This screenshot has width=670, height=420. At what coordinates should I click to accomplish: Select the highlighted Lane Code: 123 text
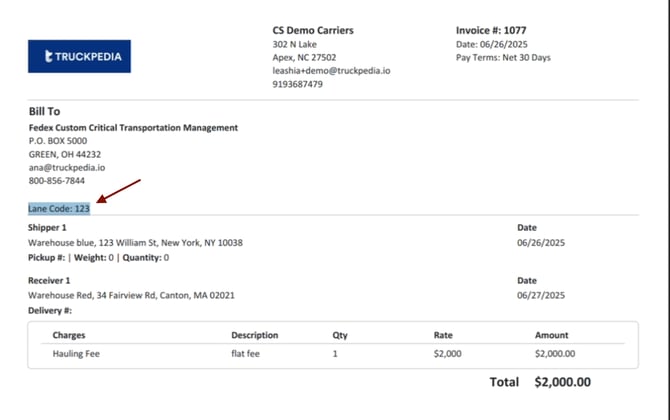[59, 208]
